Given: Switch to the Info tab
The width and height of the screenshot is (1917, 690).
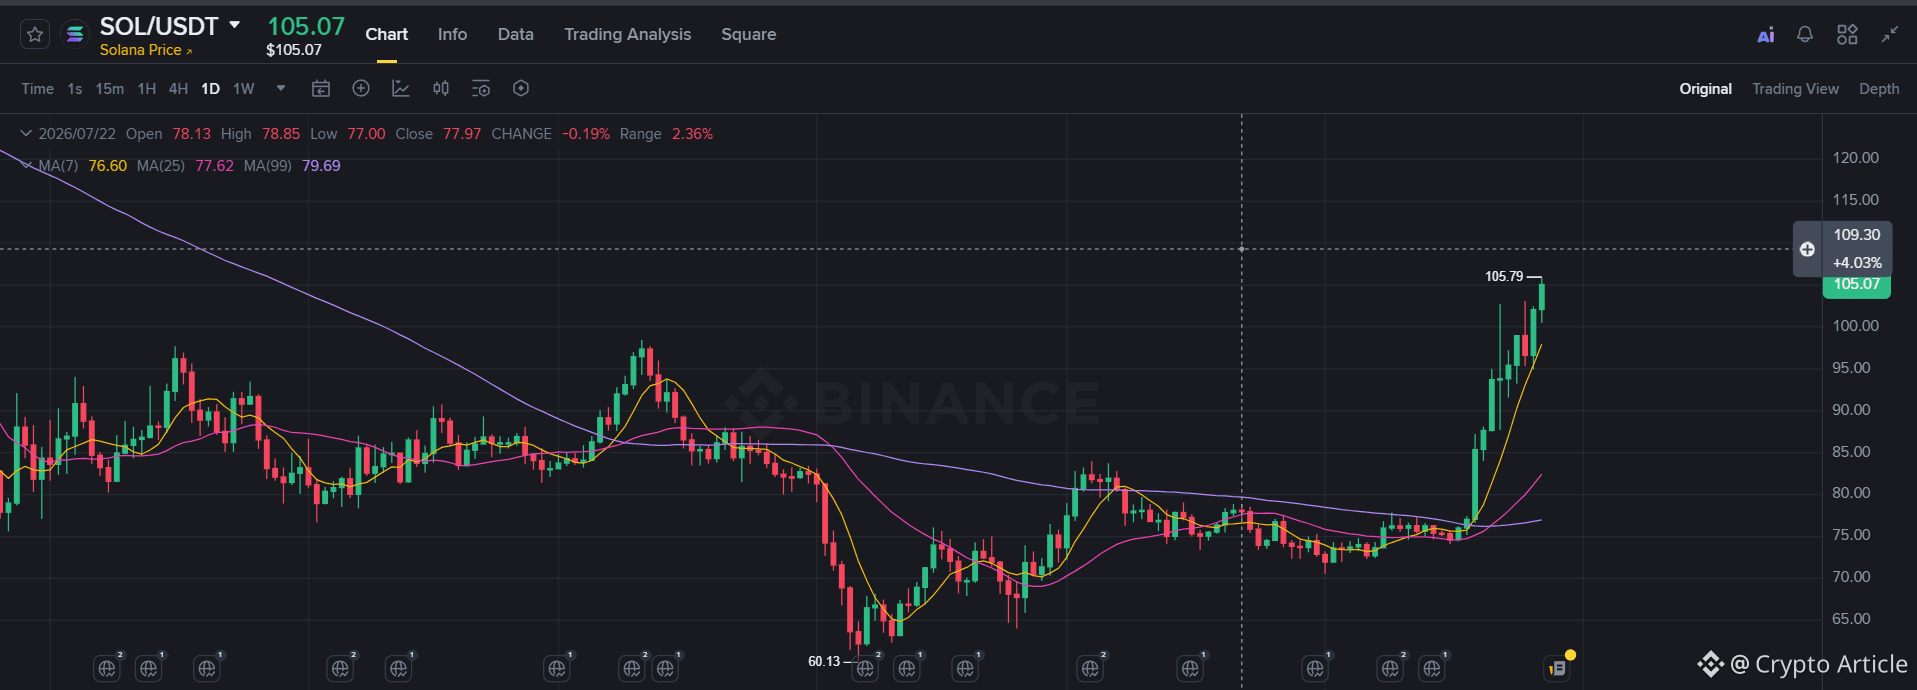Looking at the screenshot, I should (x=452, y=35).
